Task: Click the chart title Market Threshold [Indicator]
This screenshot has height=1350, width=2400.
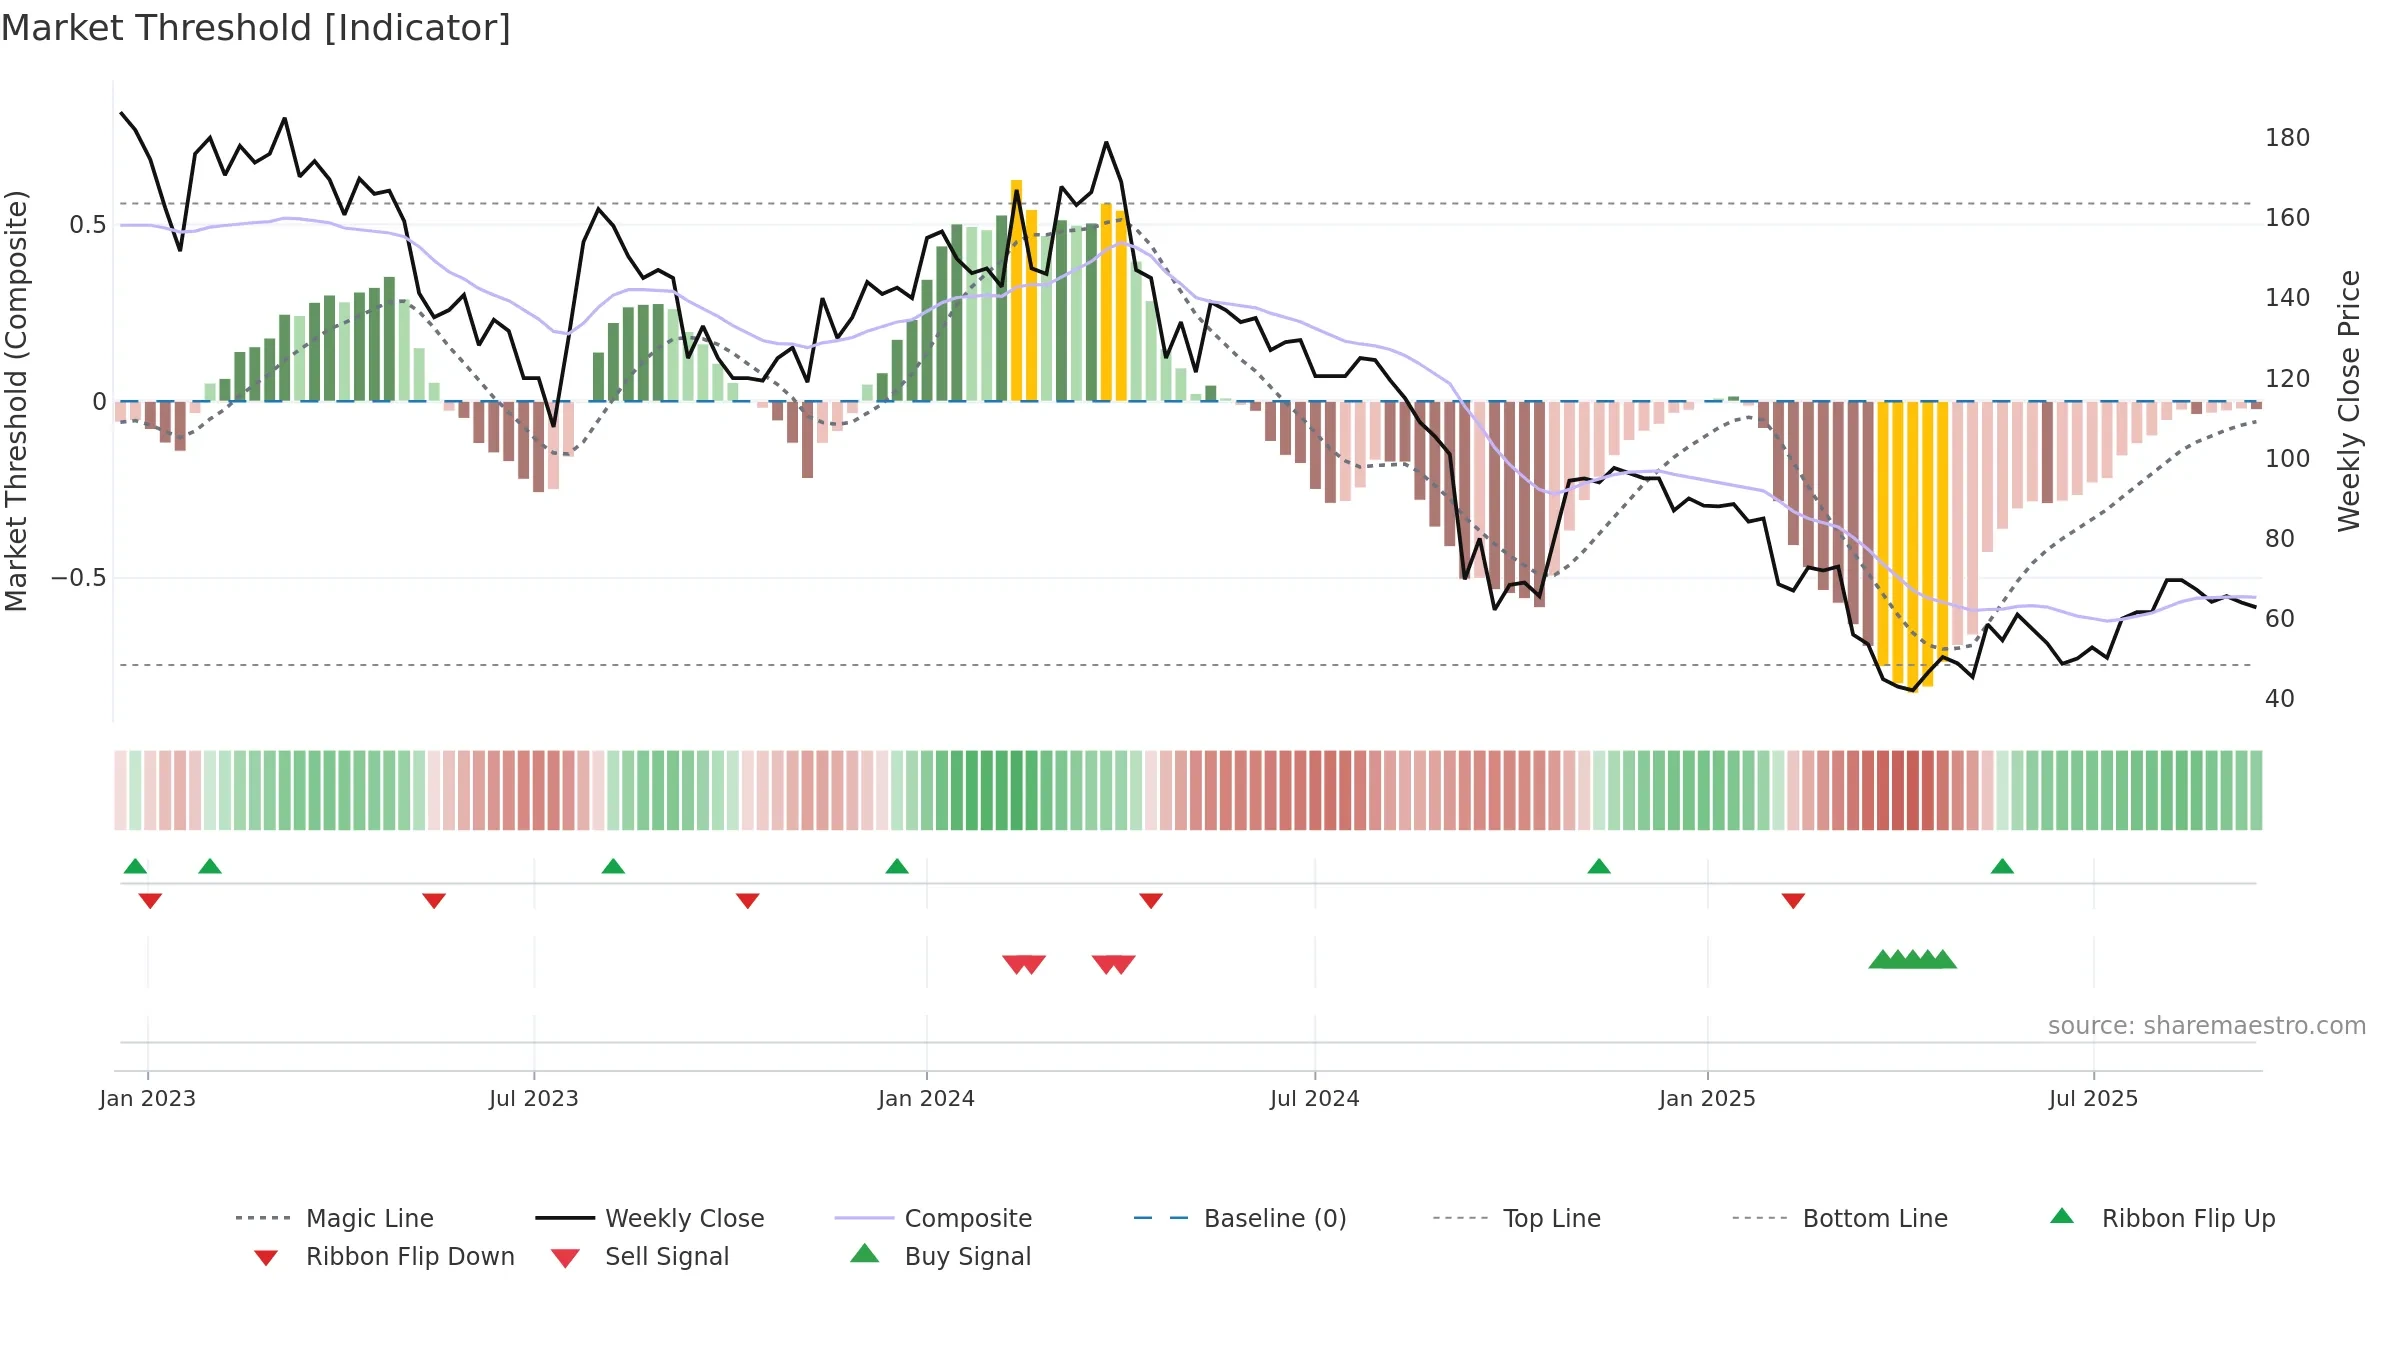Action: 256,28
